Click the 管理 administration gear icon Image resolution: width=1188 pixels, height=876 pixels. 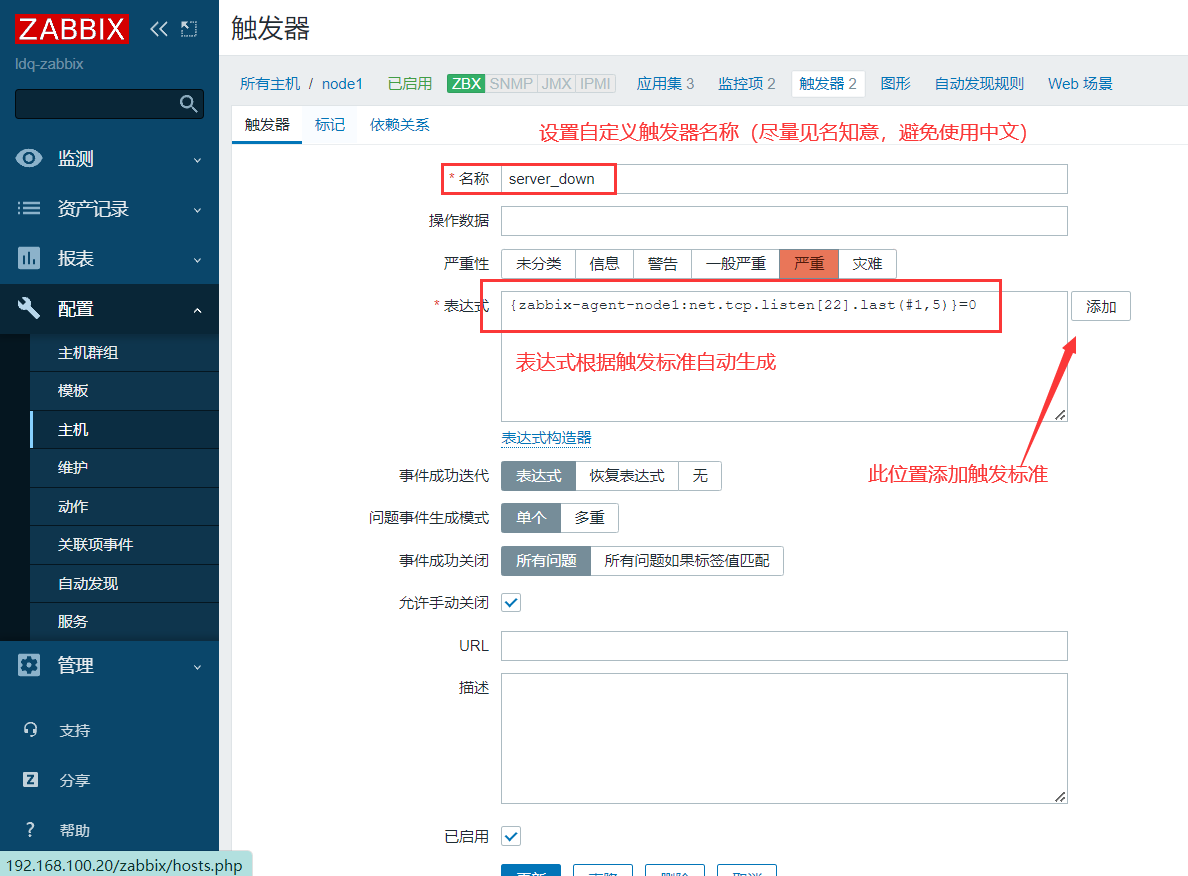coord(30,665)
